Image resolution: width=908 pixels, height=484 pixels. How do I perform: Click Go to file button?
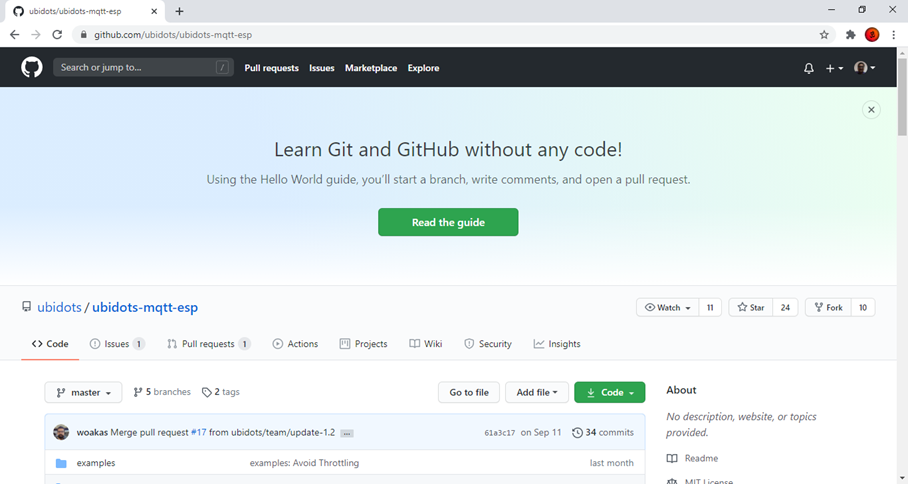click(469, 393)
